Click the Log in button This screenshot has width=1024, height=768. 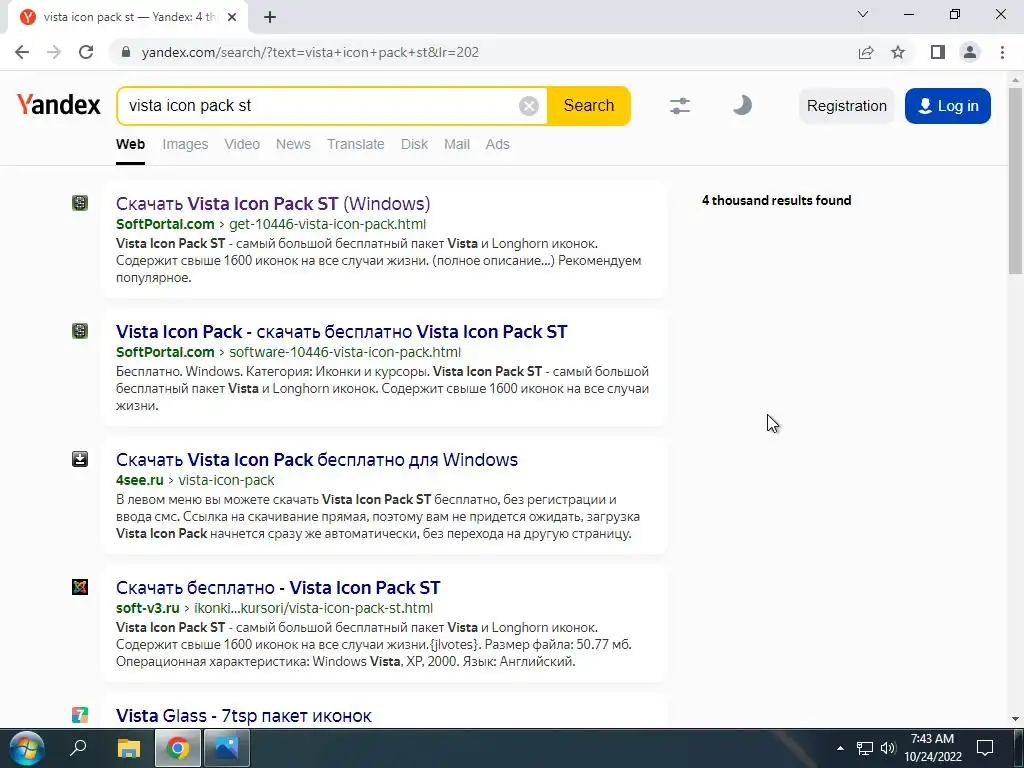coord(948,106)
